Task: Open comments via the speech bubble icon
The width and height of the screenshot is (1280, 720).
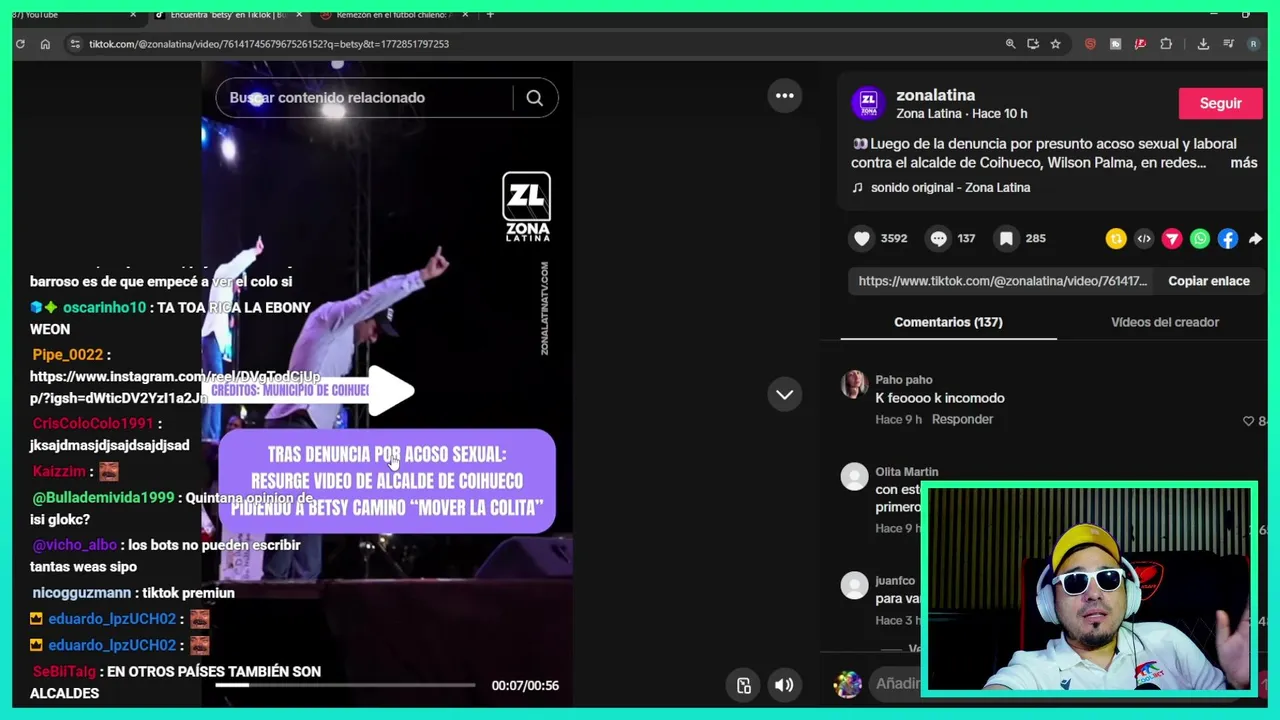Action: 938,238
